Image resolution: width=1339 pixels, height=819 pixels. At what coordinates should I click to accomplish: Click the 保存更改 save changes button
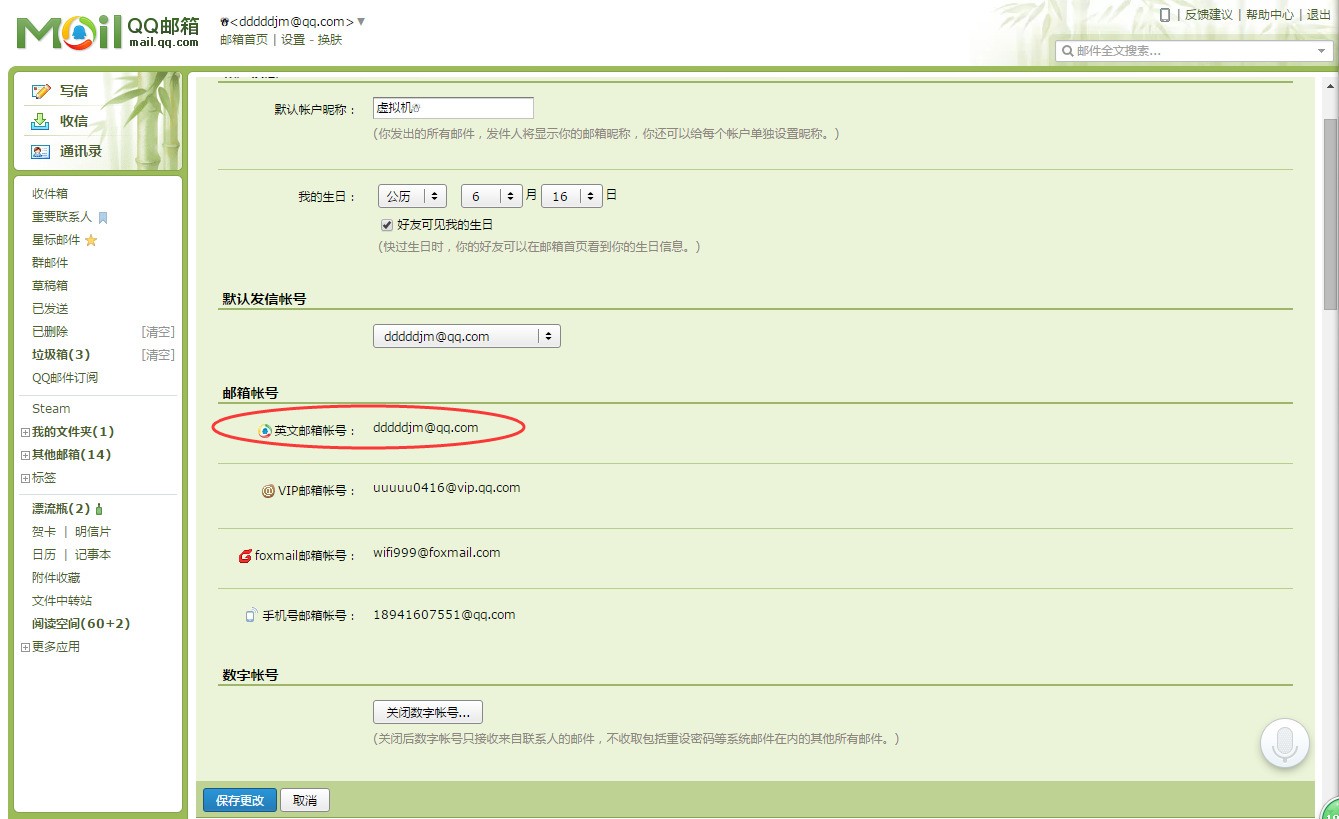(239, 800)
